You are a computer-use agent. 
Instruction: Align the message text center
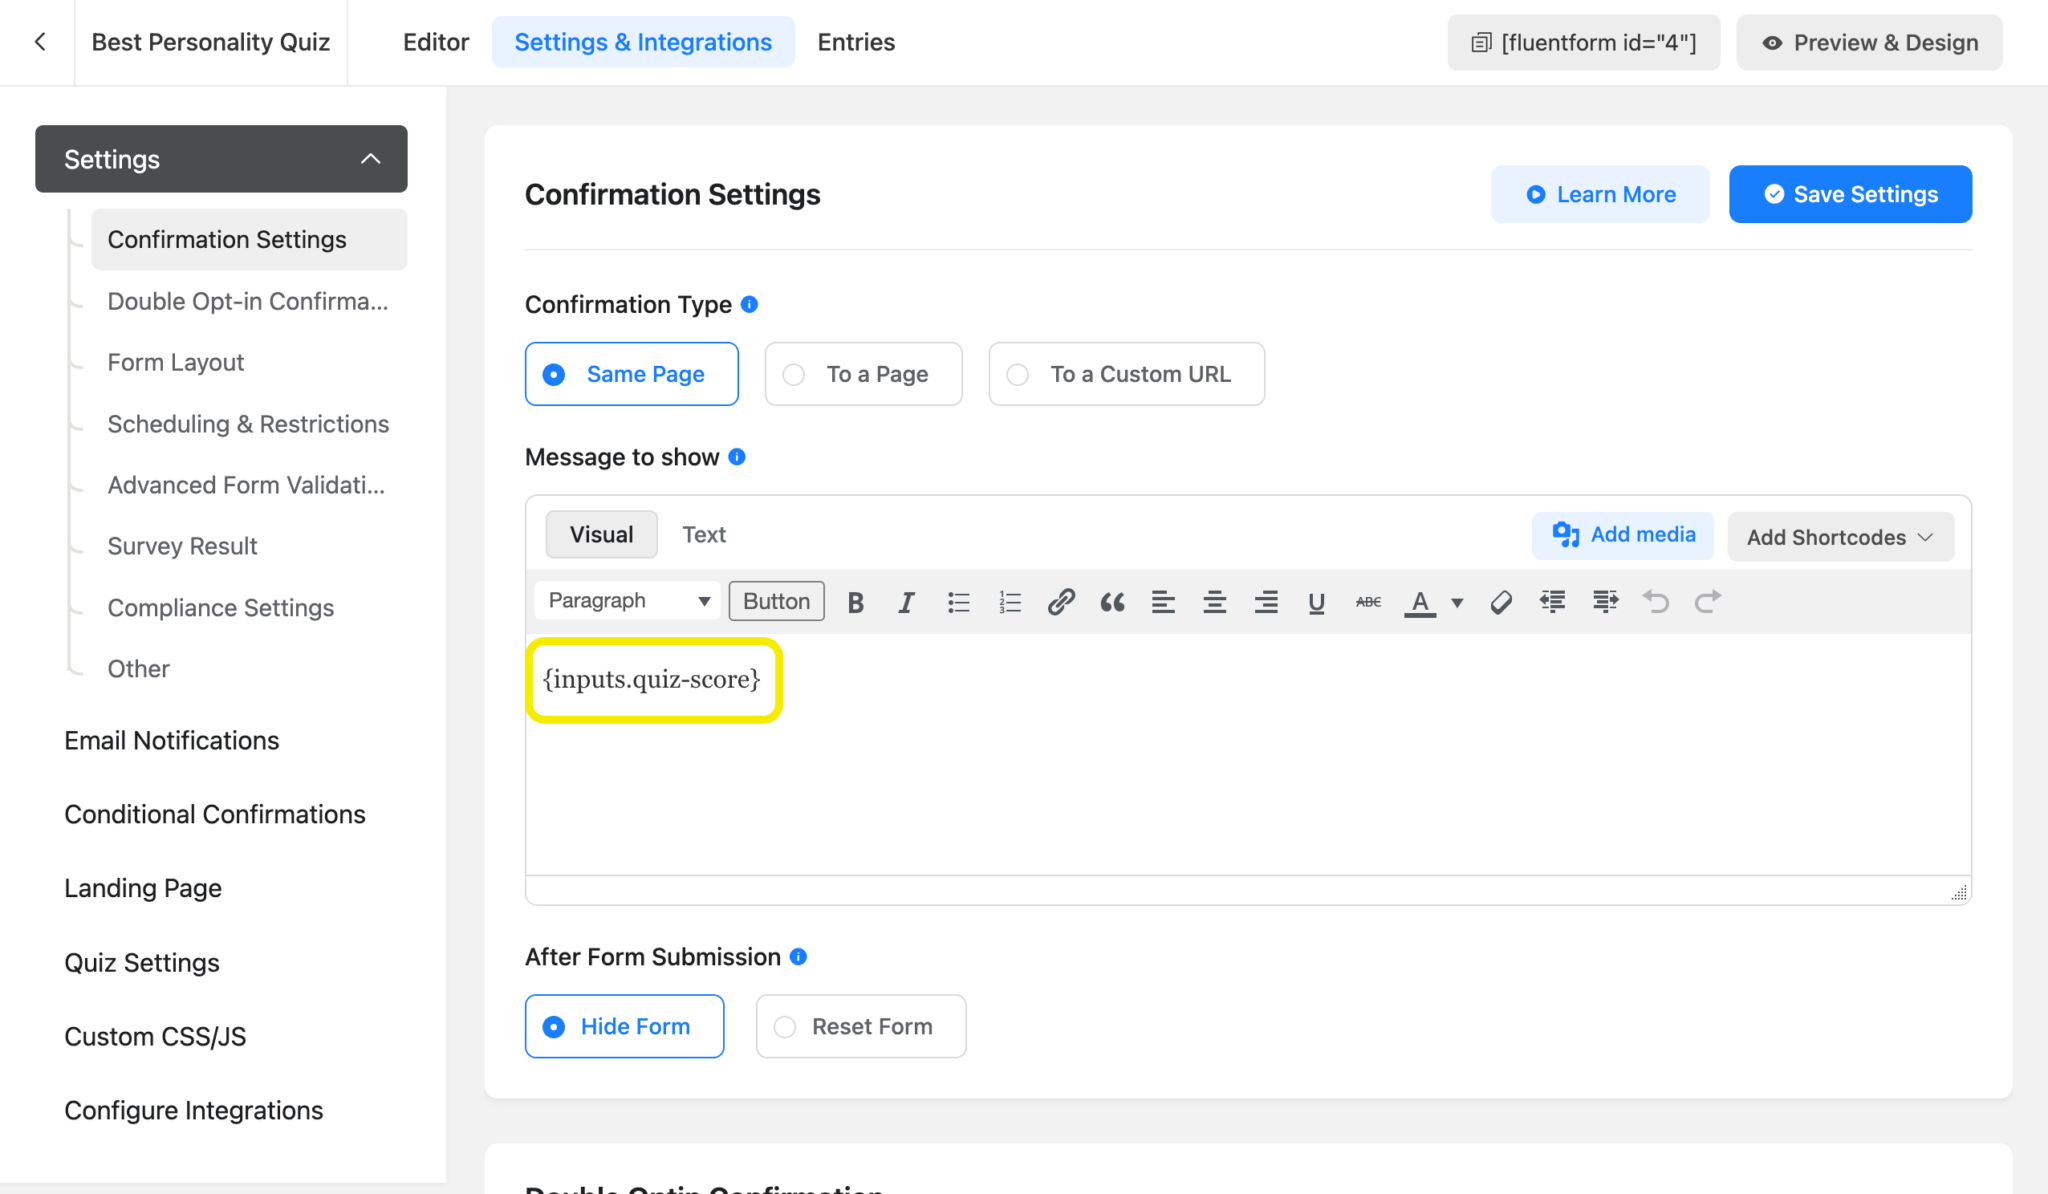[x=1214, y=601]
